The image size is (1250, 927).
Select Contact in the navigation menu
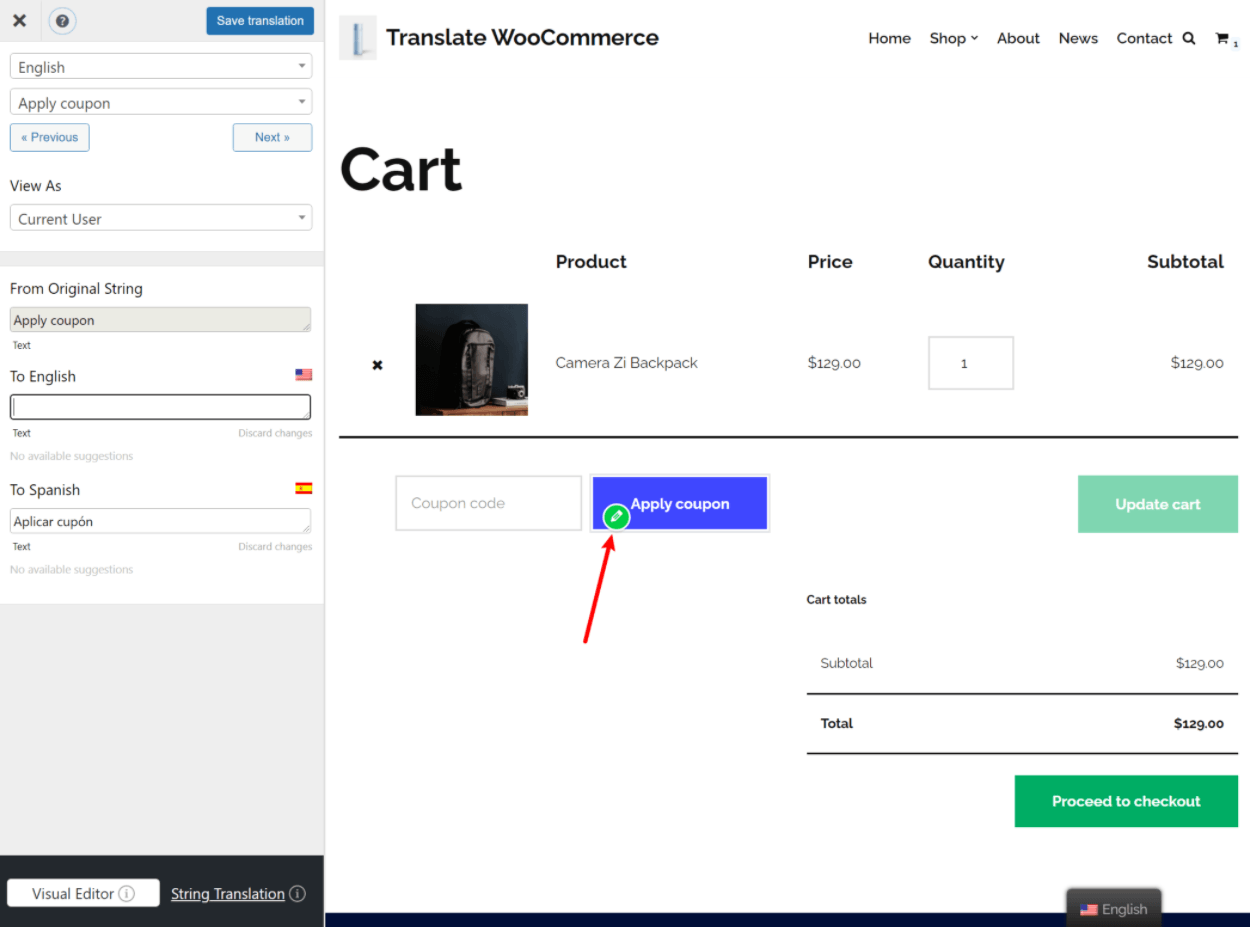click(x=1144, y=38)
